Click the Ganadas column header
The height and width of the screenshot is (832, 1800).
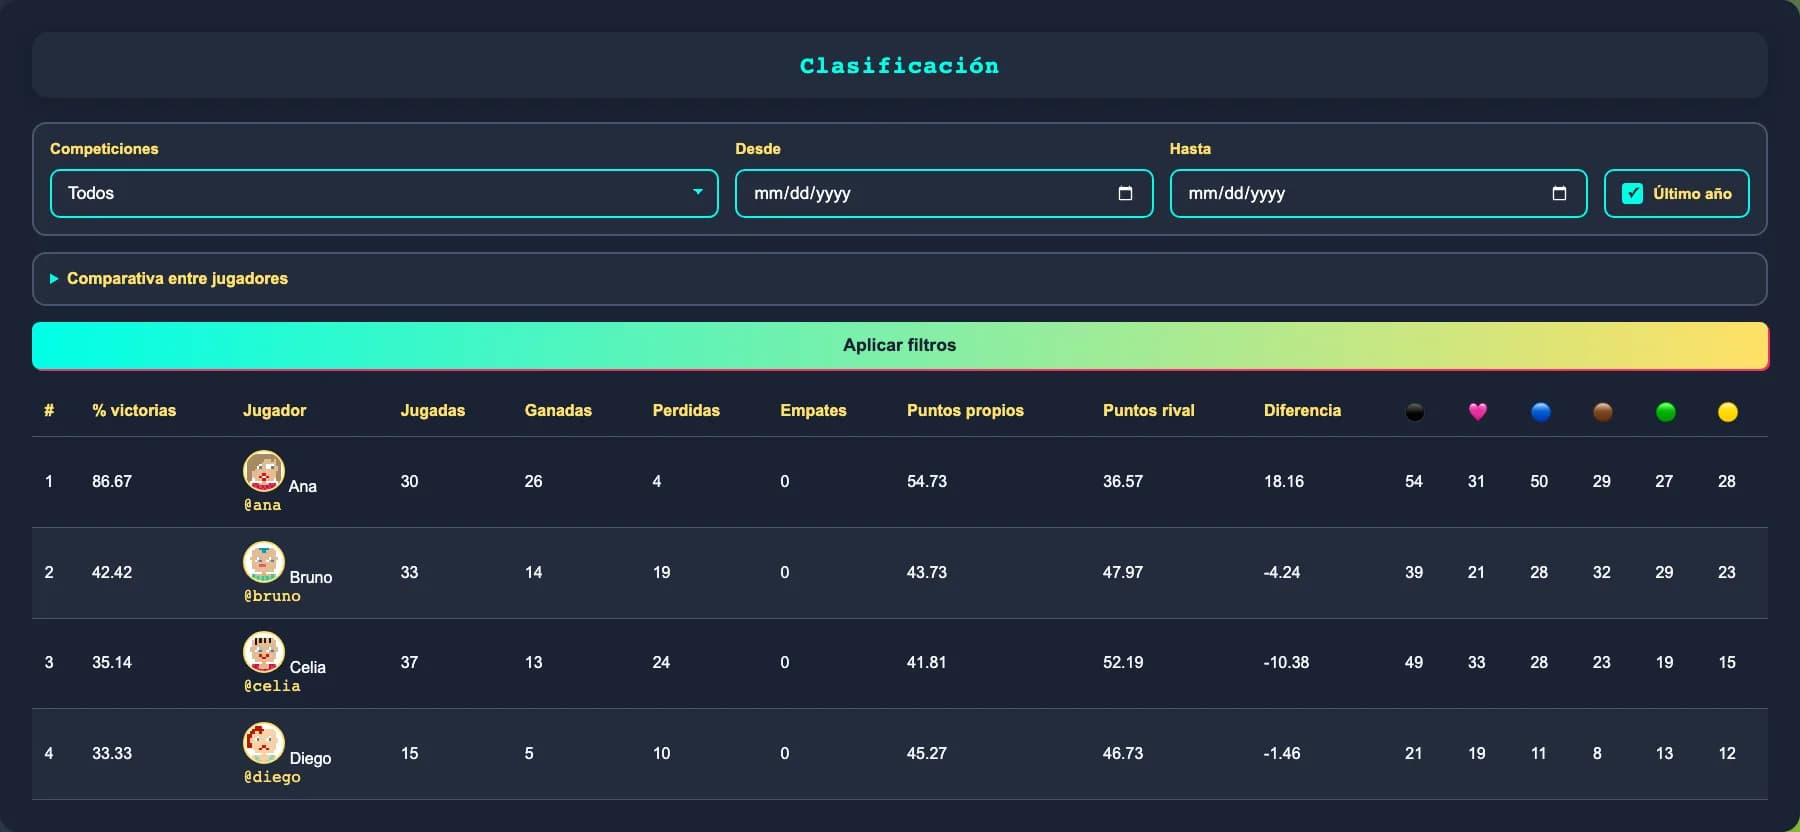tap(558, 410)
